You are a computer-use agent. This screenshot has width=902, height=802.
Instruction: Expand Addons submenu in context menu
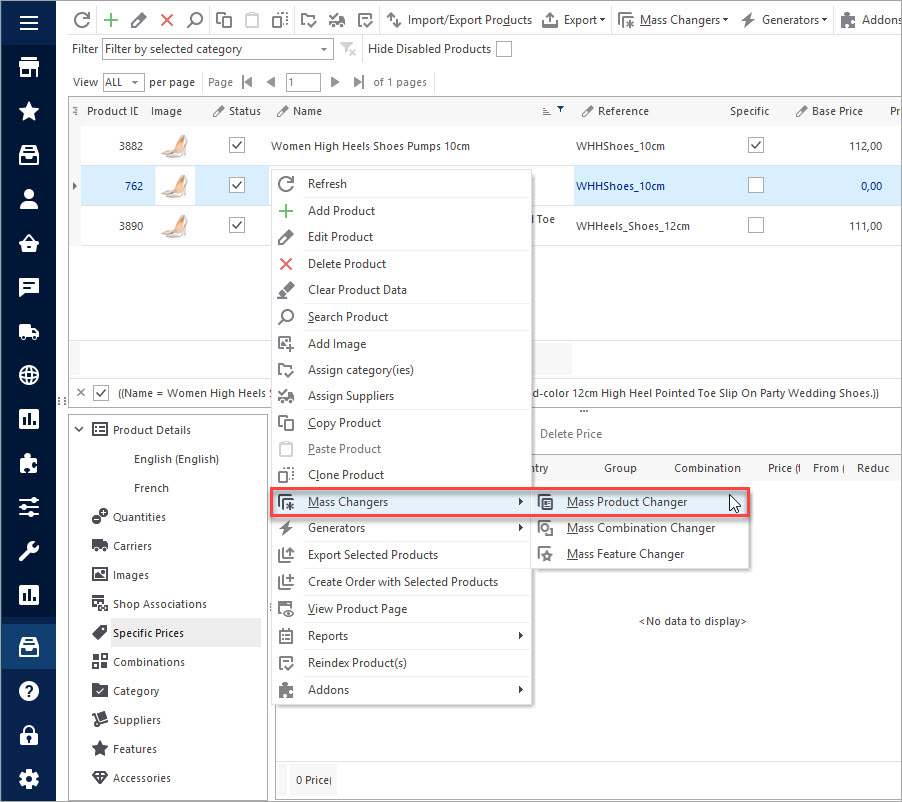click(x=401, y=690)
